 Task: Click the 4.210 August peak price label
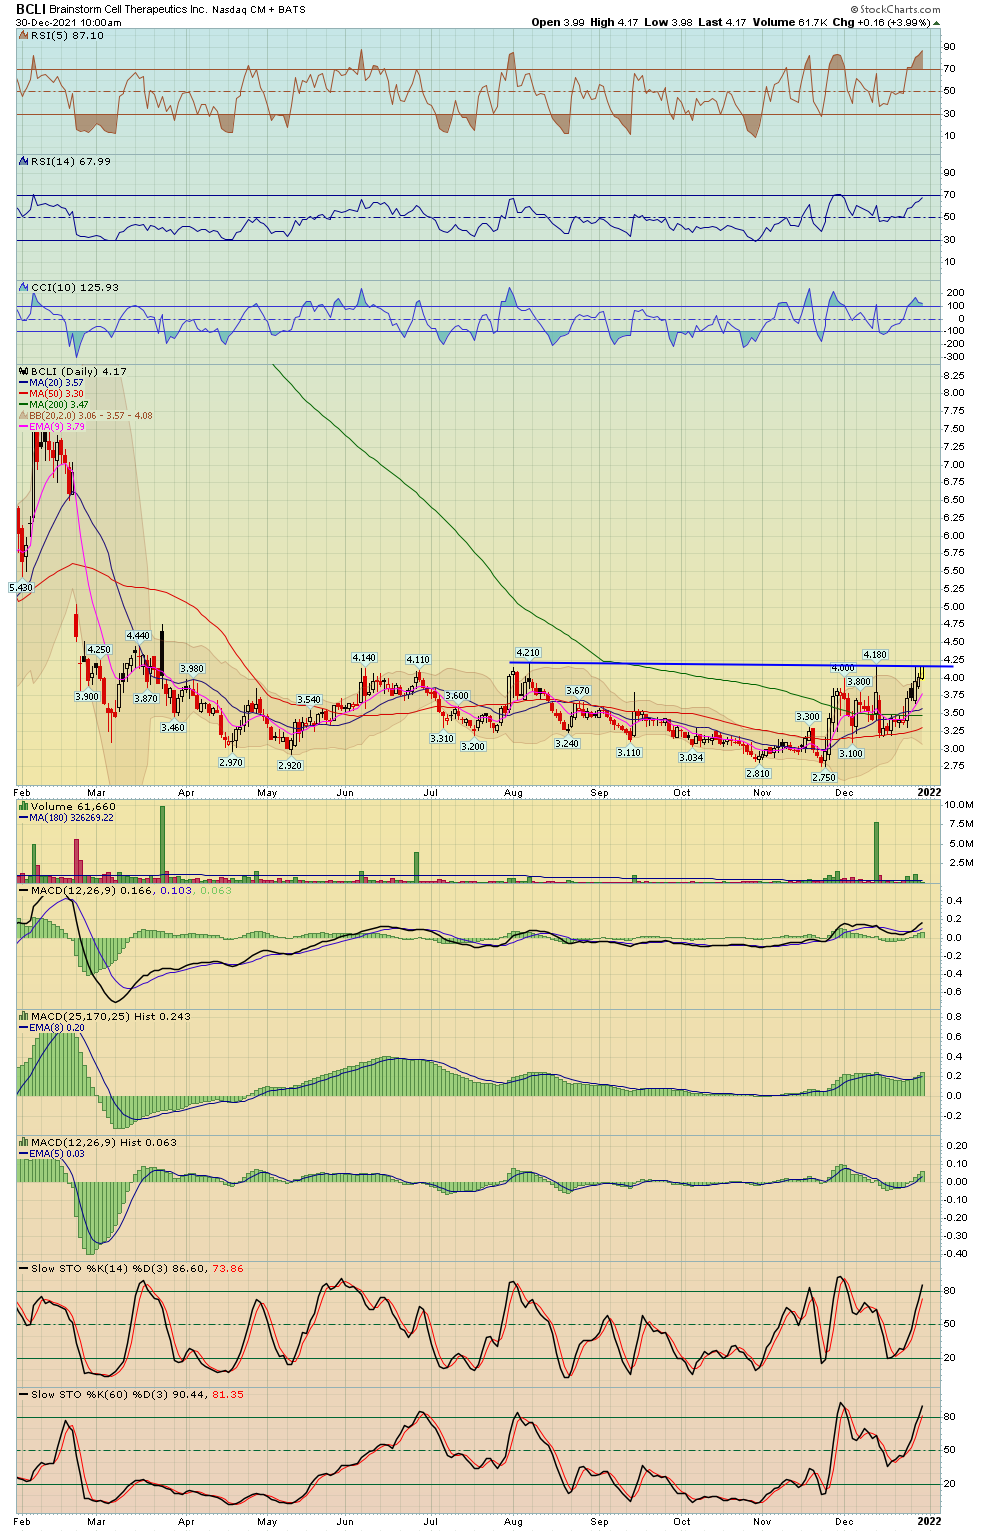(527, 653)
